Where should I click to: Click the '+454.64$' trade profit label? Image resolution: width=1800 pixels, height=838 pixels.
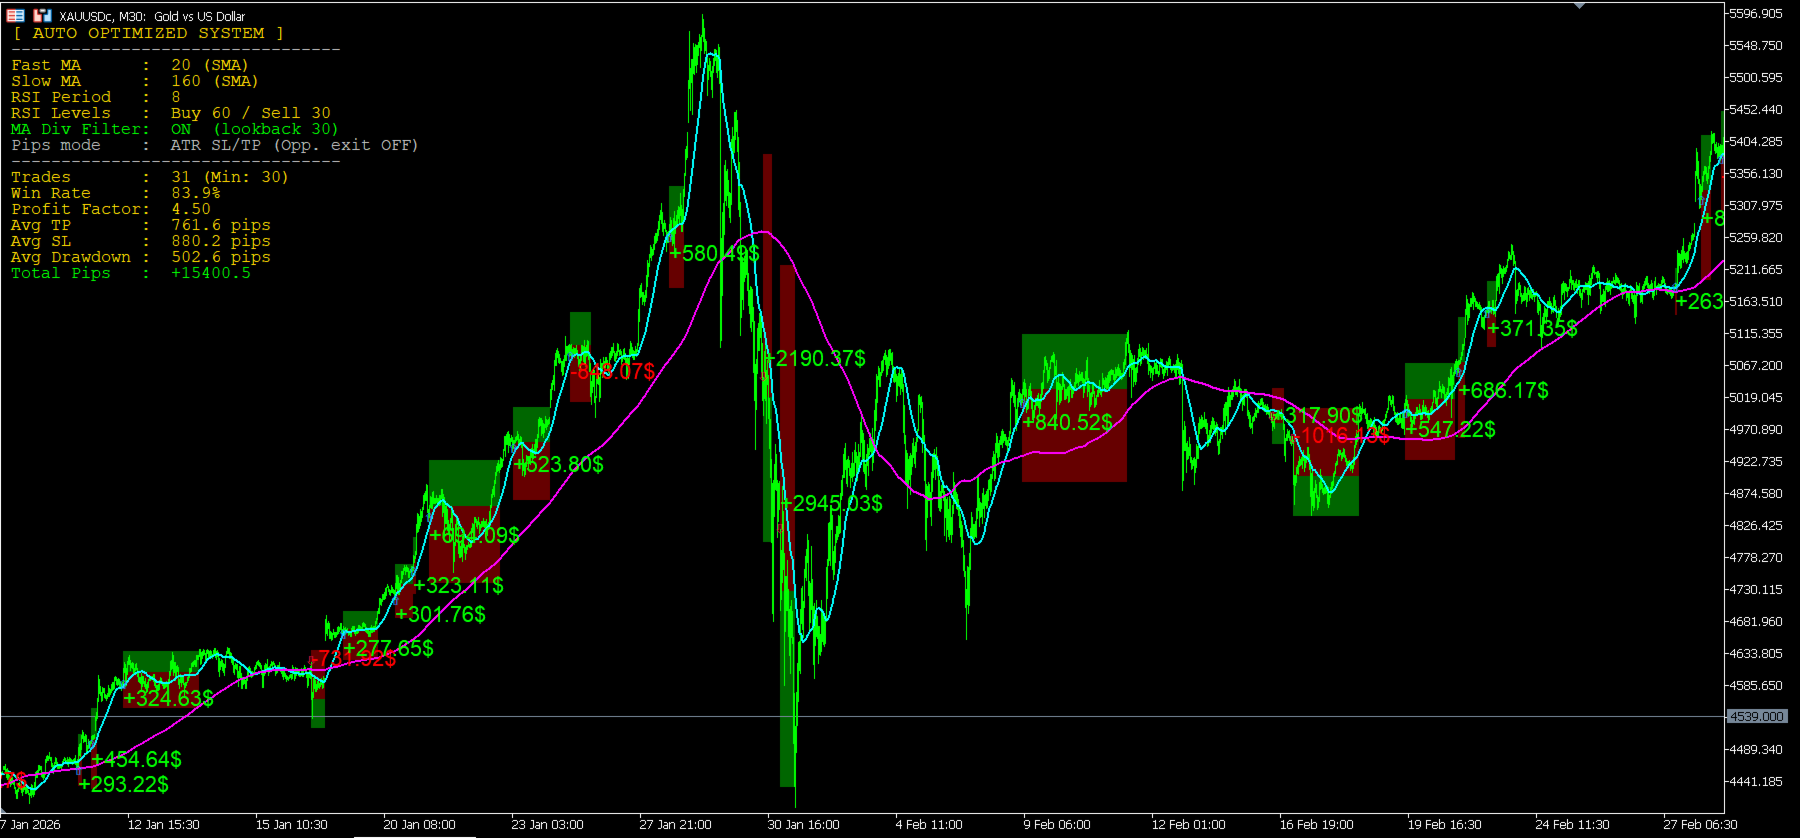pos(137,760)
